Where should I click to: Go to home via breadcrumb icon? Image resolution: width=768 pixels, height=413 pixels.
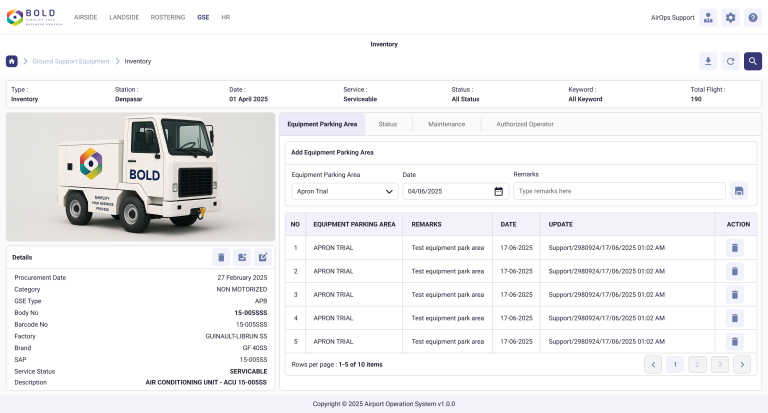[x=12, y=61]
